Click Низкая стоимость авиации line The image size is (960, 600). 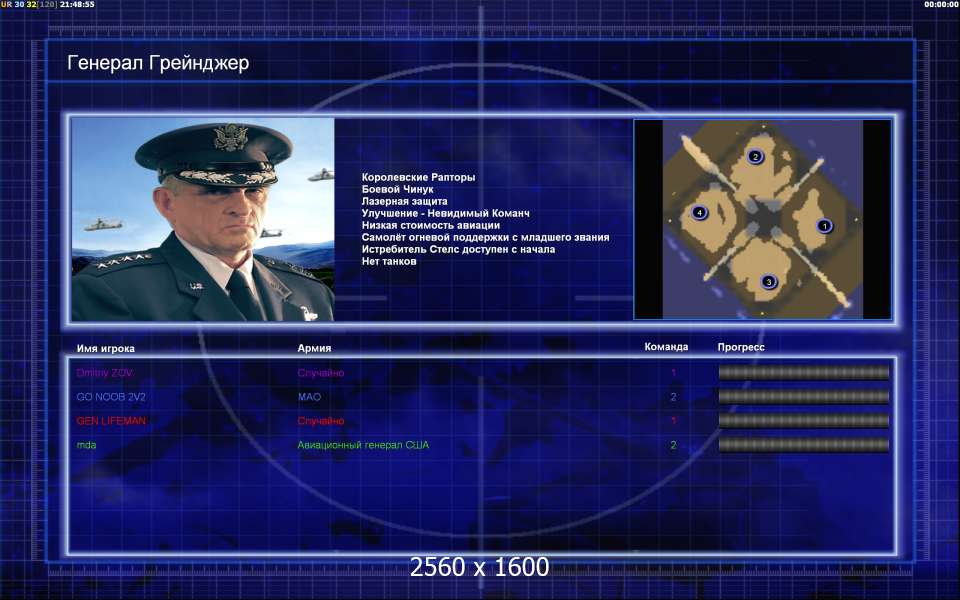point(430,225)
